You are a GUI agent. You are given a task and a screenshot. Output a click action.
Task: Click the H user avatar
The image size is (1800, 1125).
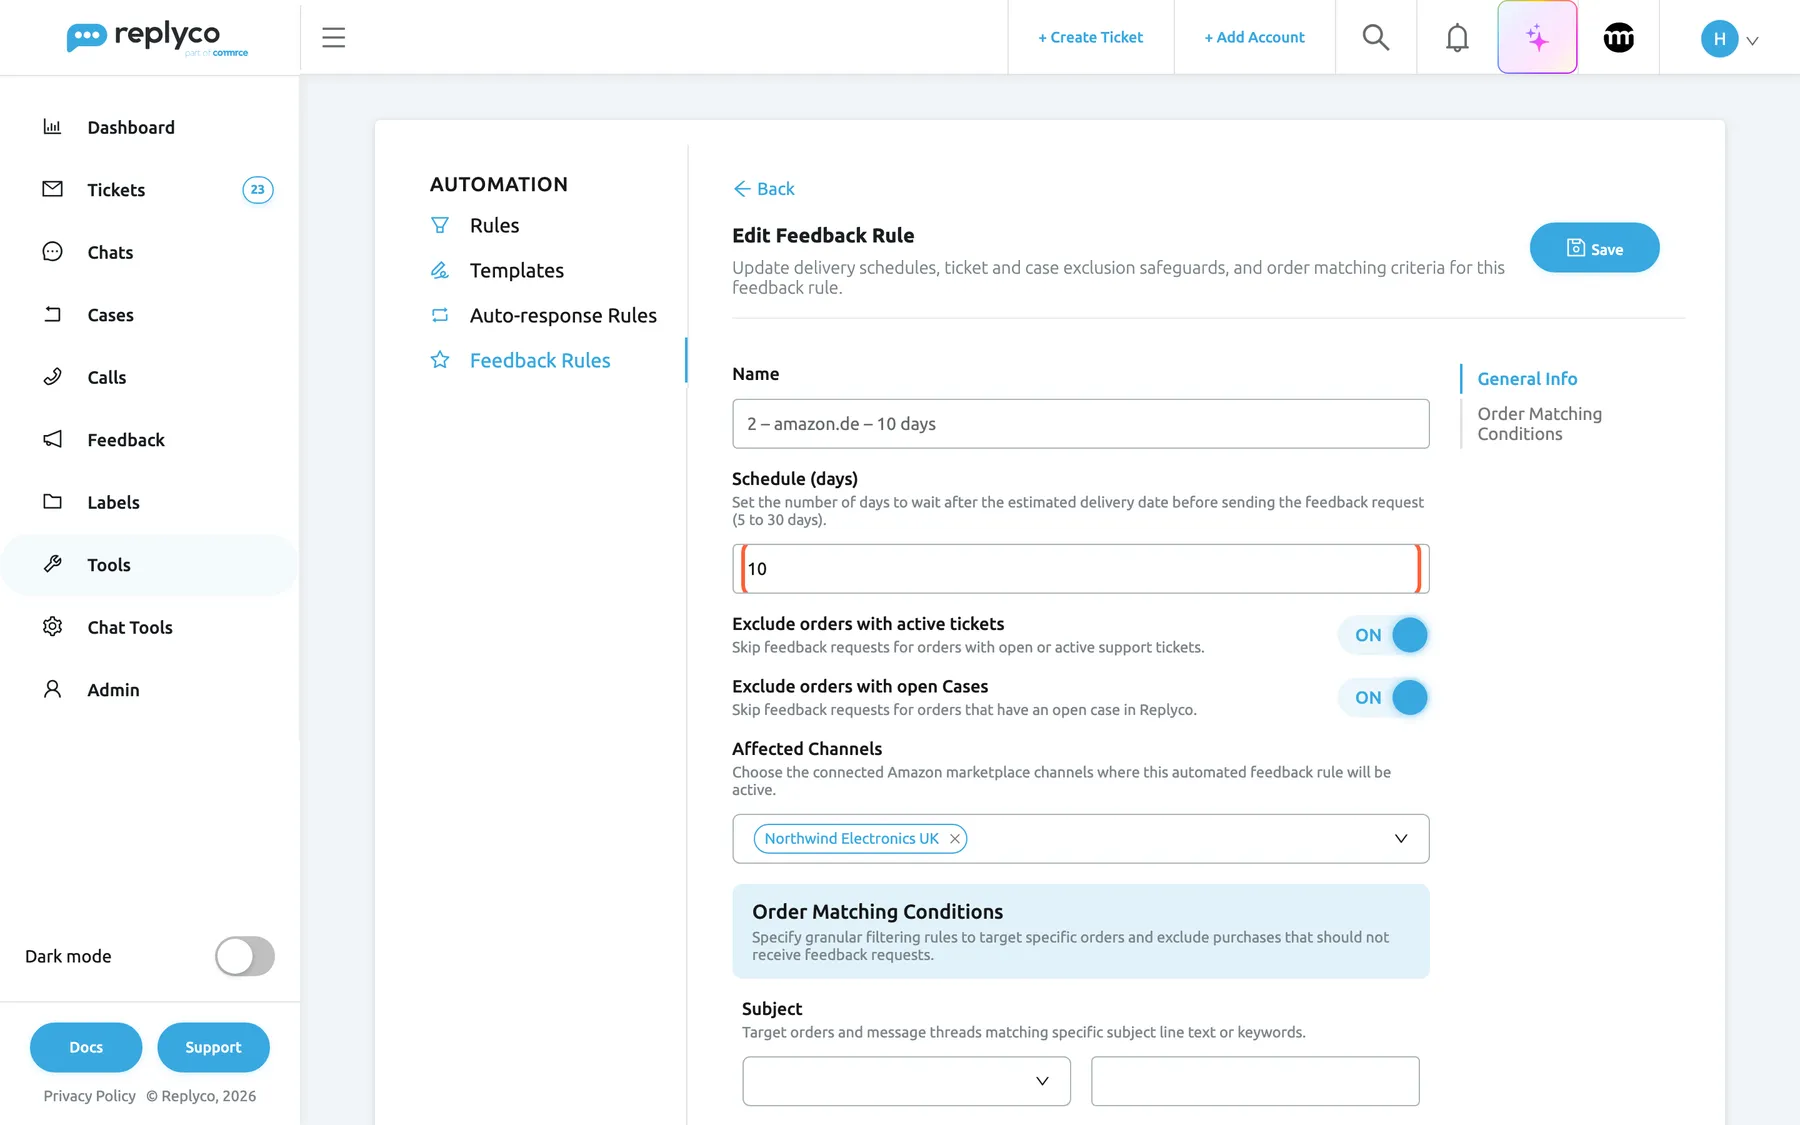[1719, 39]
